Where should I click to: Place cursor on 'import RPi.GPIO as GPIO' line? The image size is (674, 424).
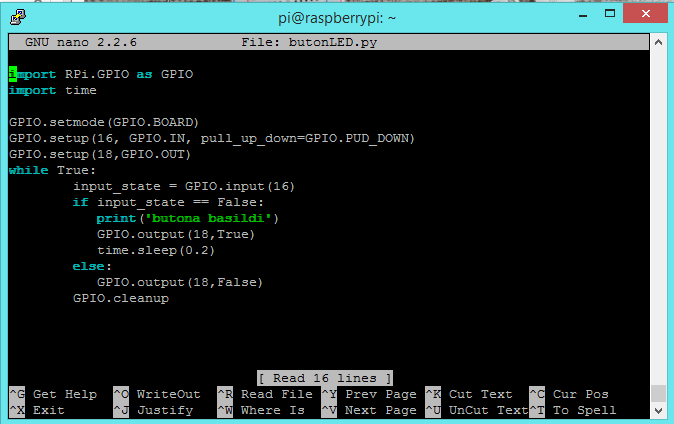click(101, 74)
